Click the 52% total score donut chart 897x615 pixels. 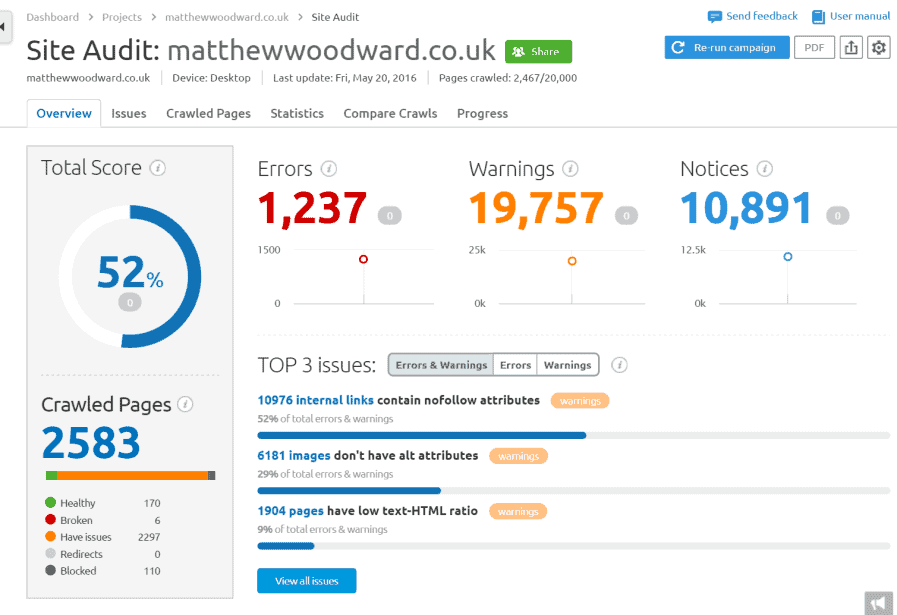point(130,276)
